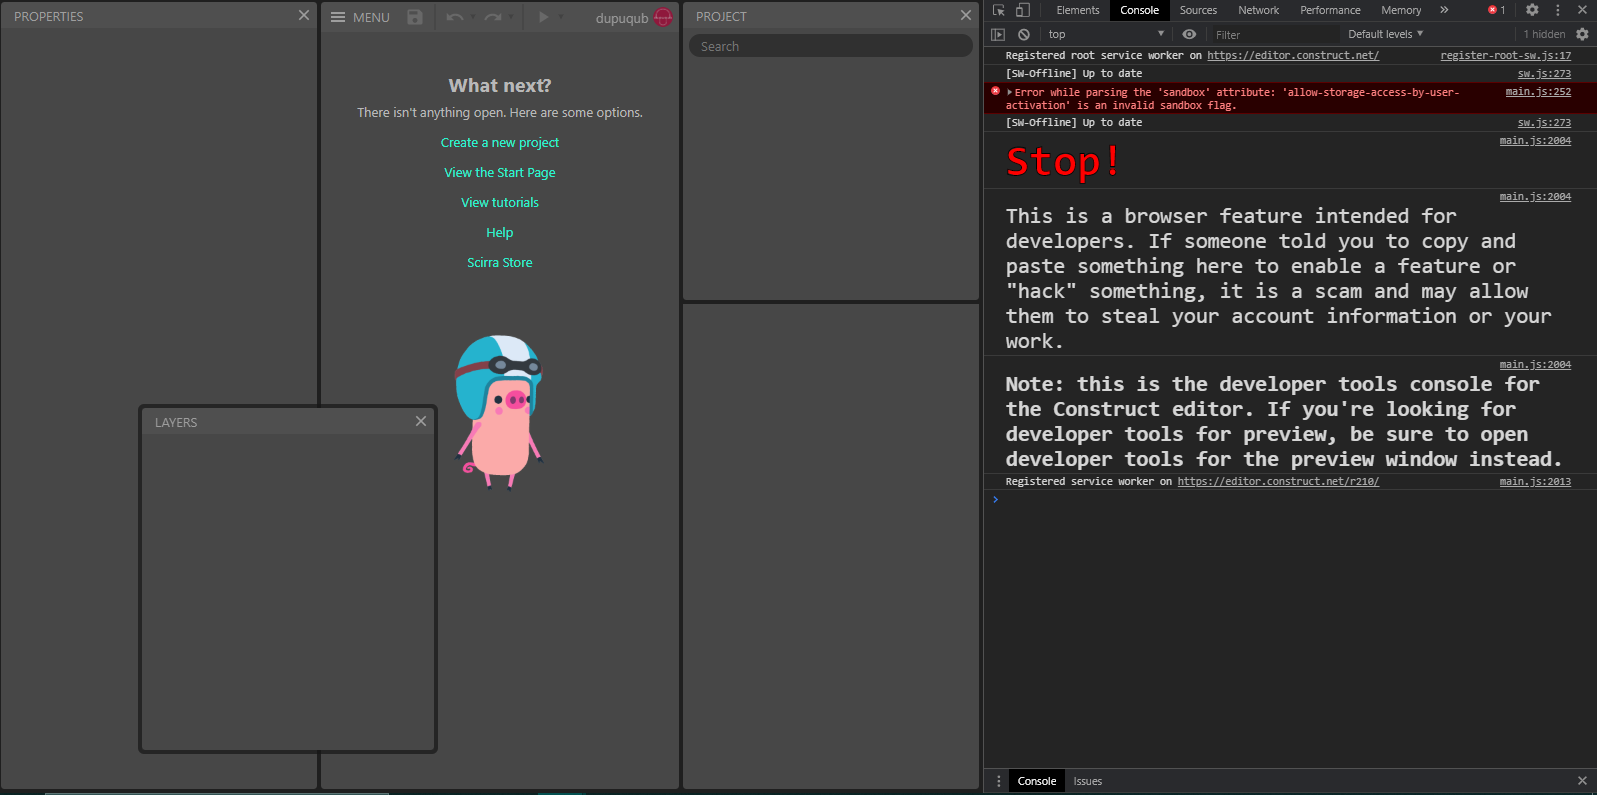Viewport: 1597px width, 795px height.
Task: Open the hamburger MENU in Construct editor
Action: [x=360, y=17]
